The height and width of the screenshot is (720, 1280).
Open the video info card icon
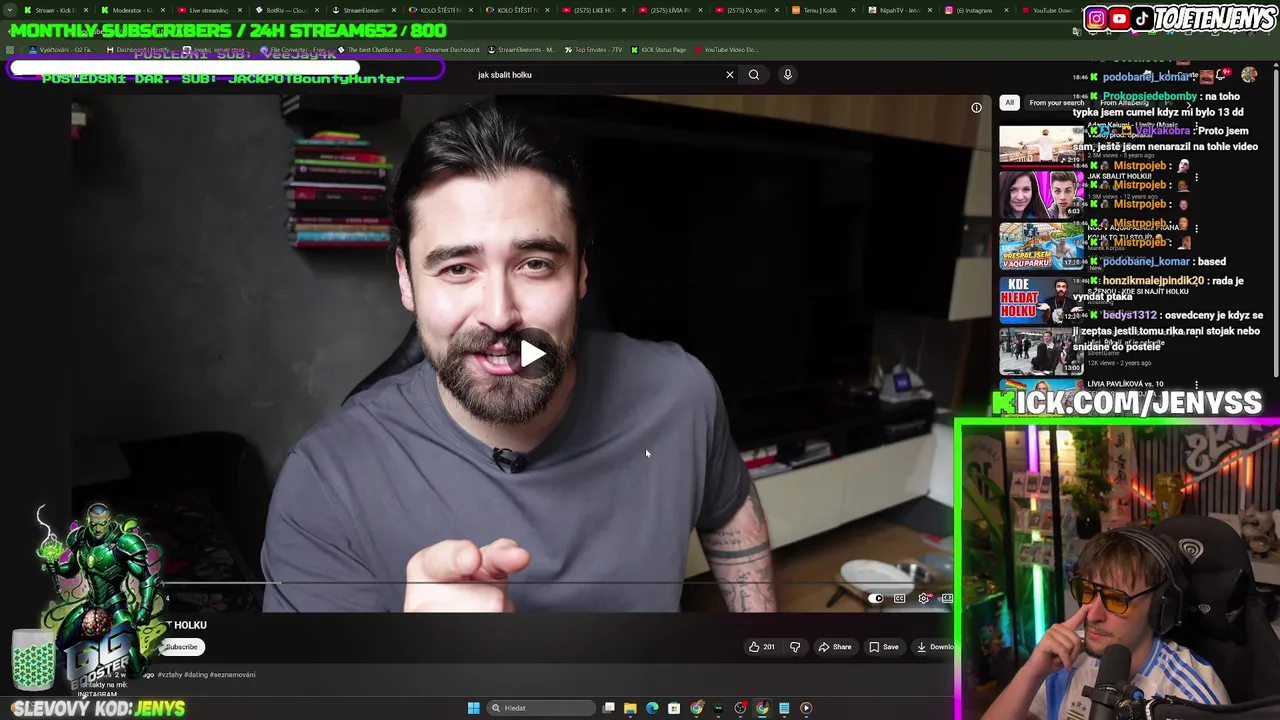click(976, 108)
